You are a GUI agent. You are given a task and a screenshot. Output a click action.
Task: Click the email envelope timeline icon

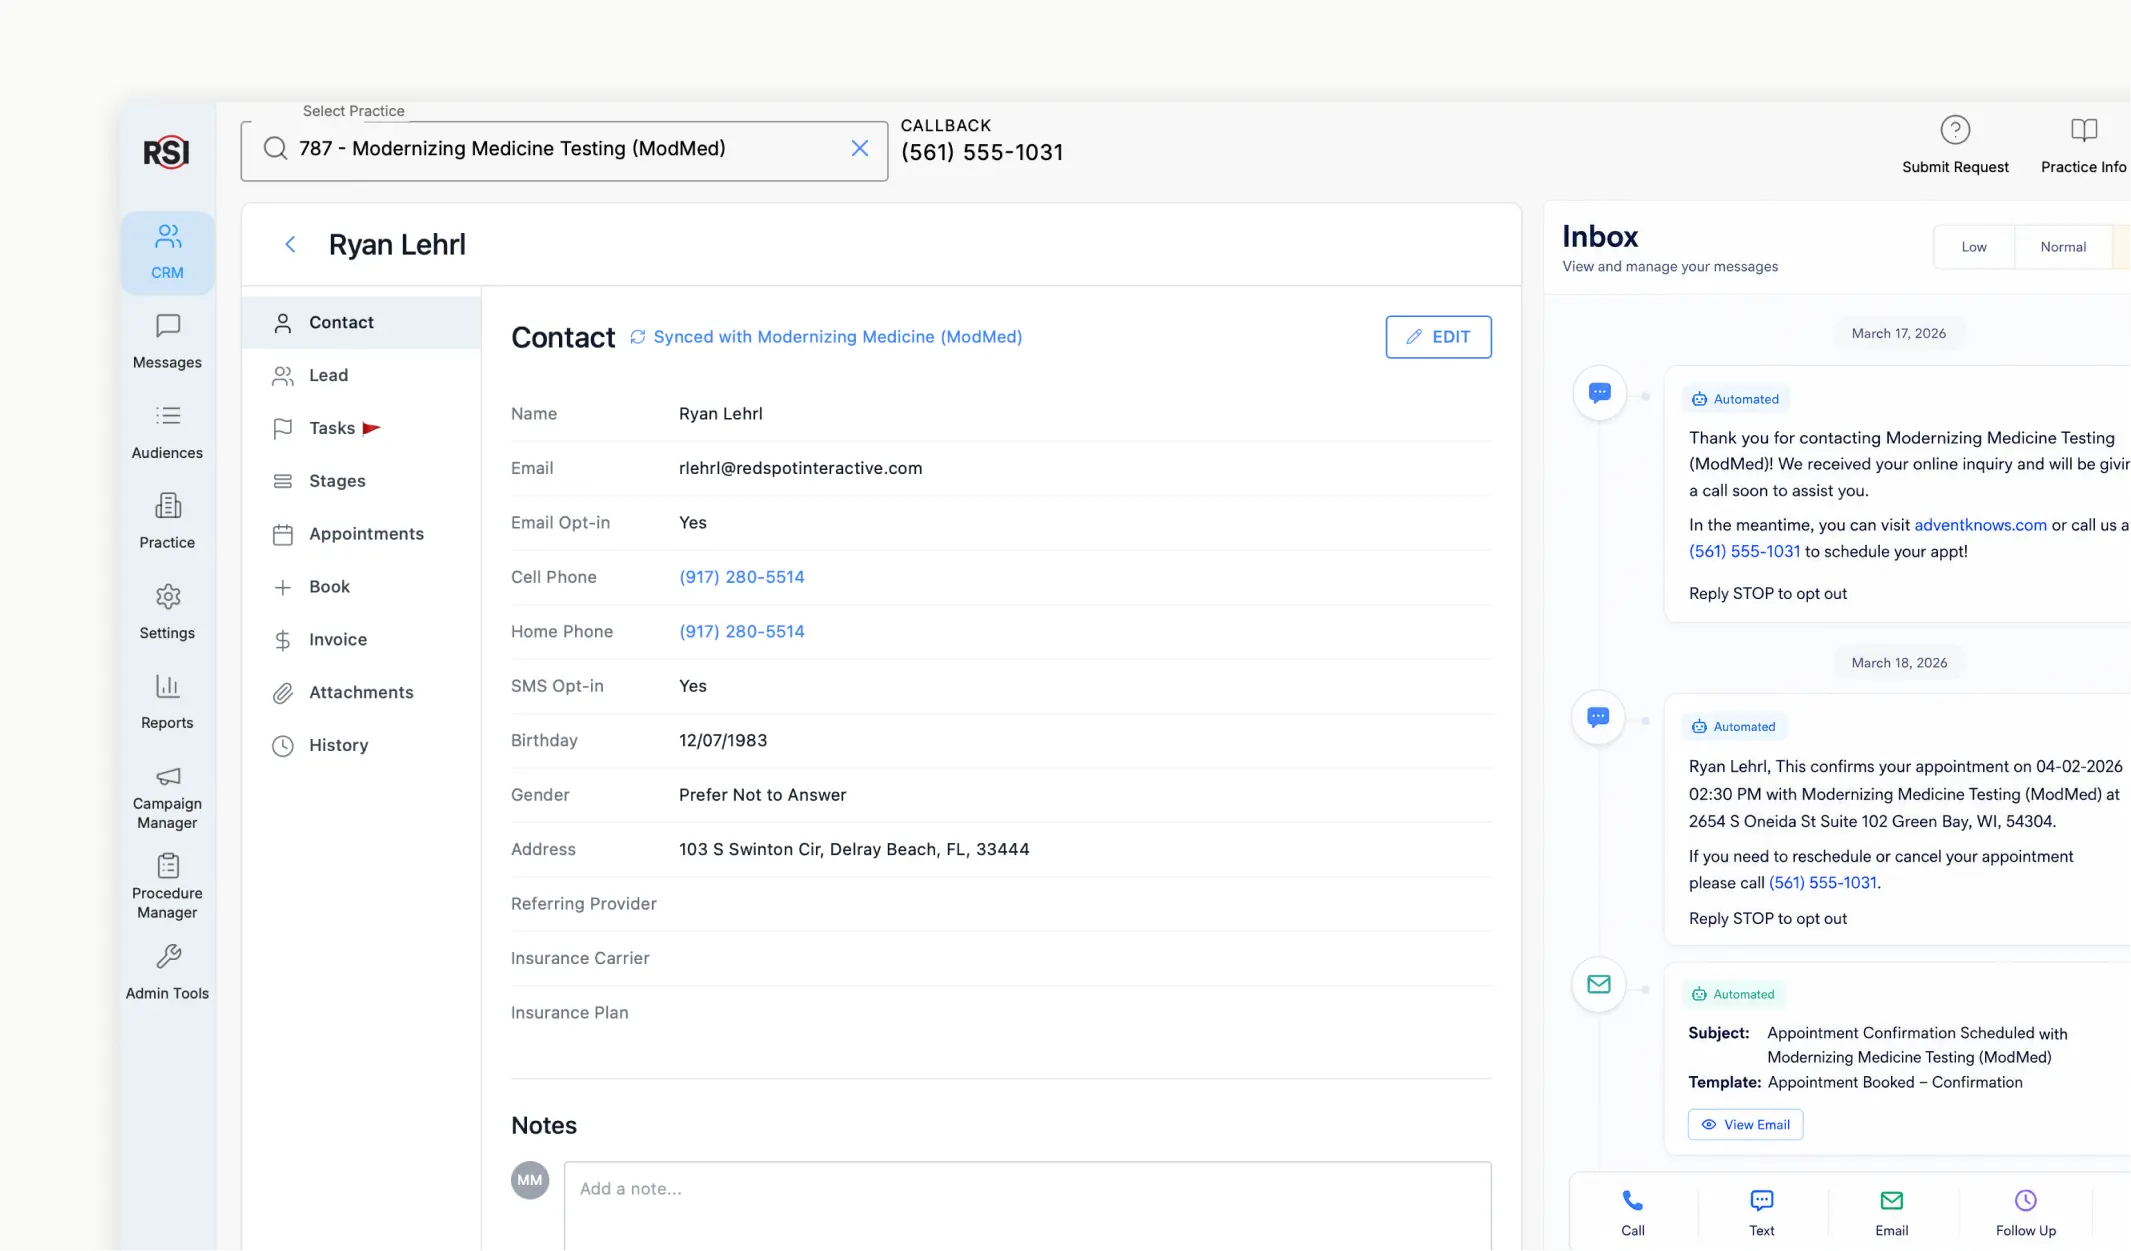[x=1599, y=985]
